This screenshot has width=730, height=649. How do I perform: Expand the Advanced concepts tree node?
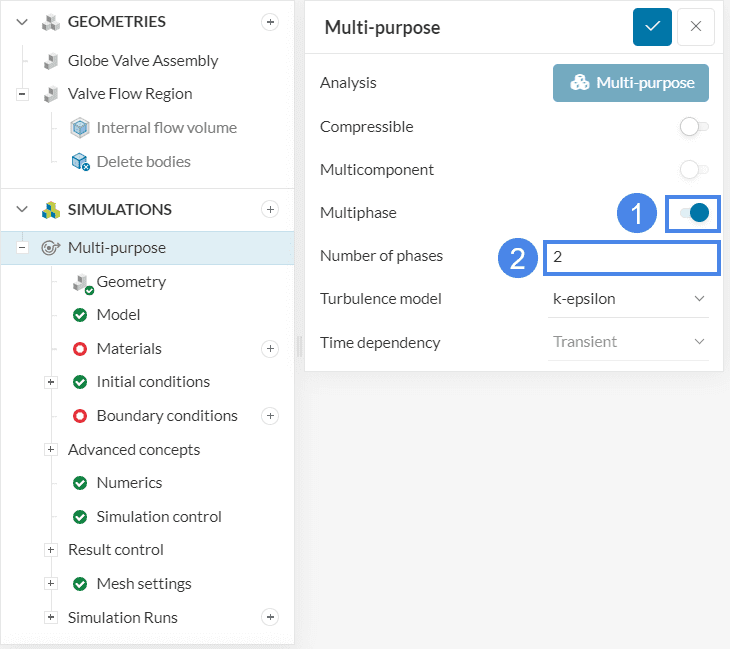[50, 450]
